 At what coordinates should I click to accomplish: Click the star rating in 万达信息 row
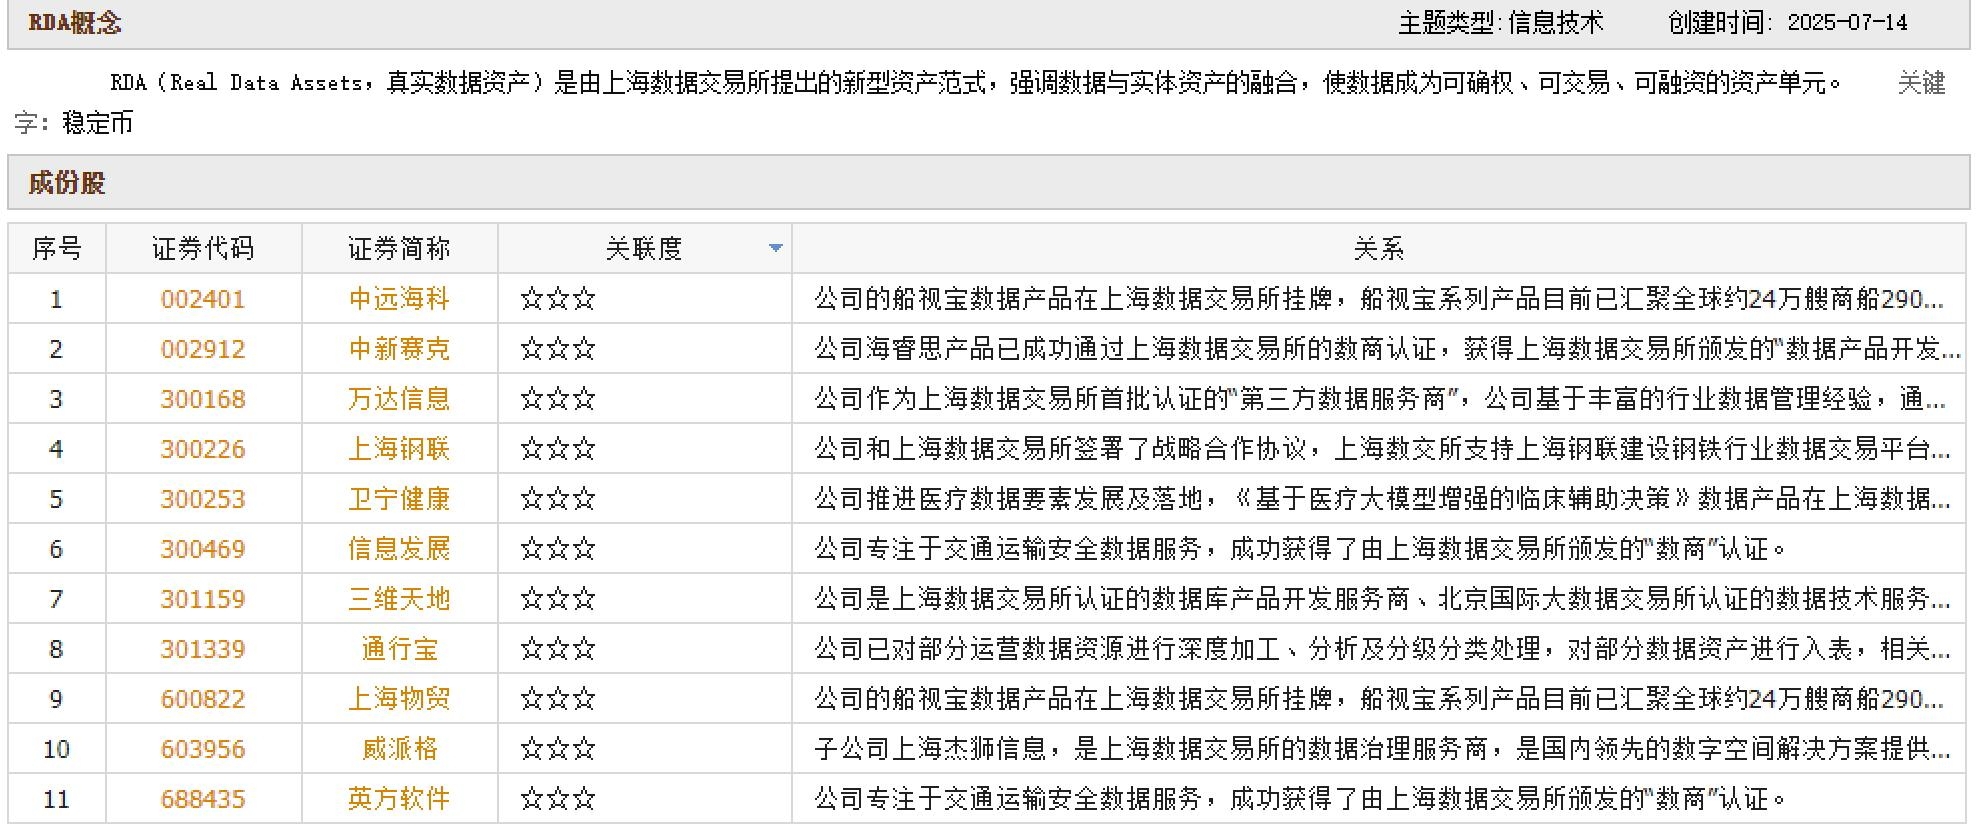[558, 399]
